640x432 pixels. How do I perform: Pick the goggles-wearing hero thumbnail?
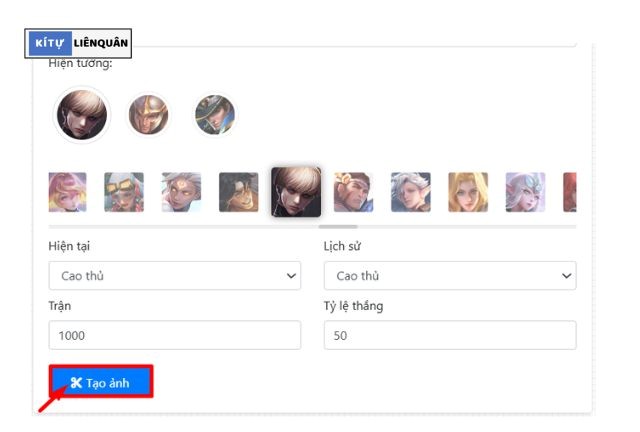(124, 192)
